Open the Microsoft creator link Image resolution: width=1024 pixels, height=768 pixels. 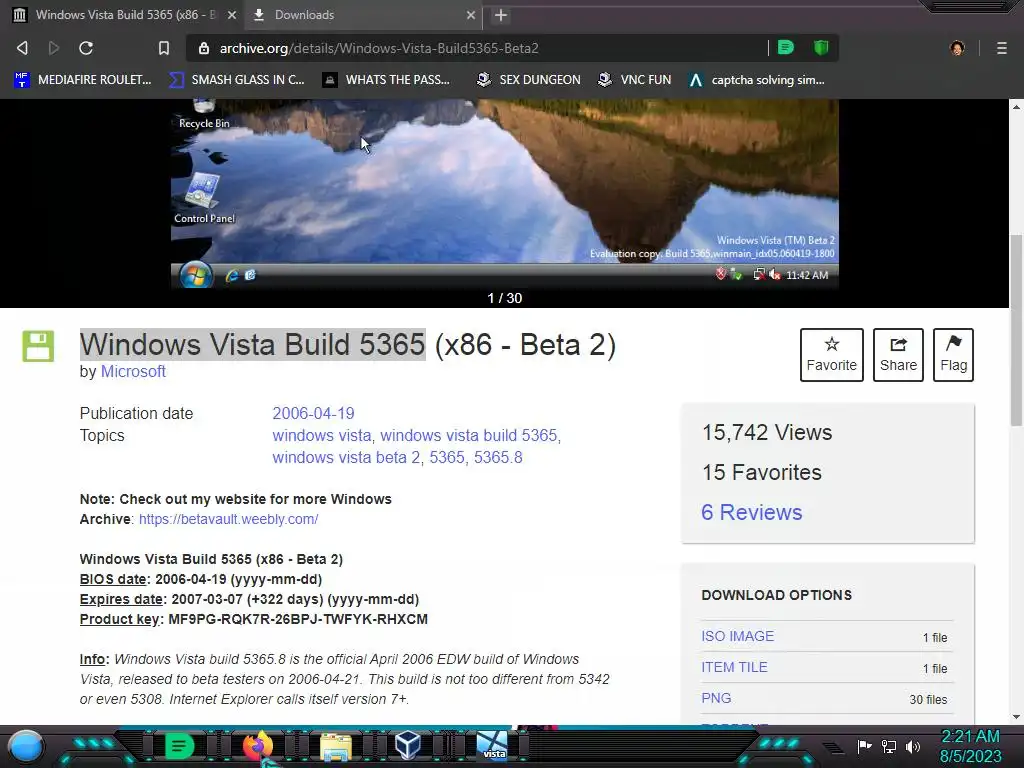coord(133,372)
